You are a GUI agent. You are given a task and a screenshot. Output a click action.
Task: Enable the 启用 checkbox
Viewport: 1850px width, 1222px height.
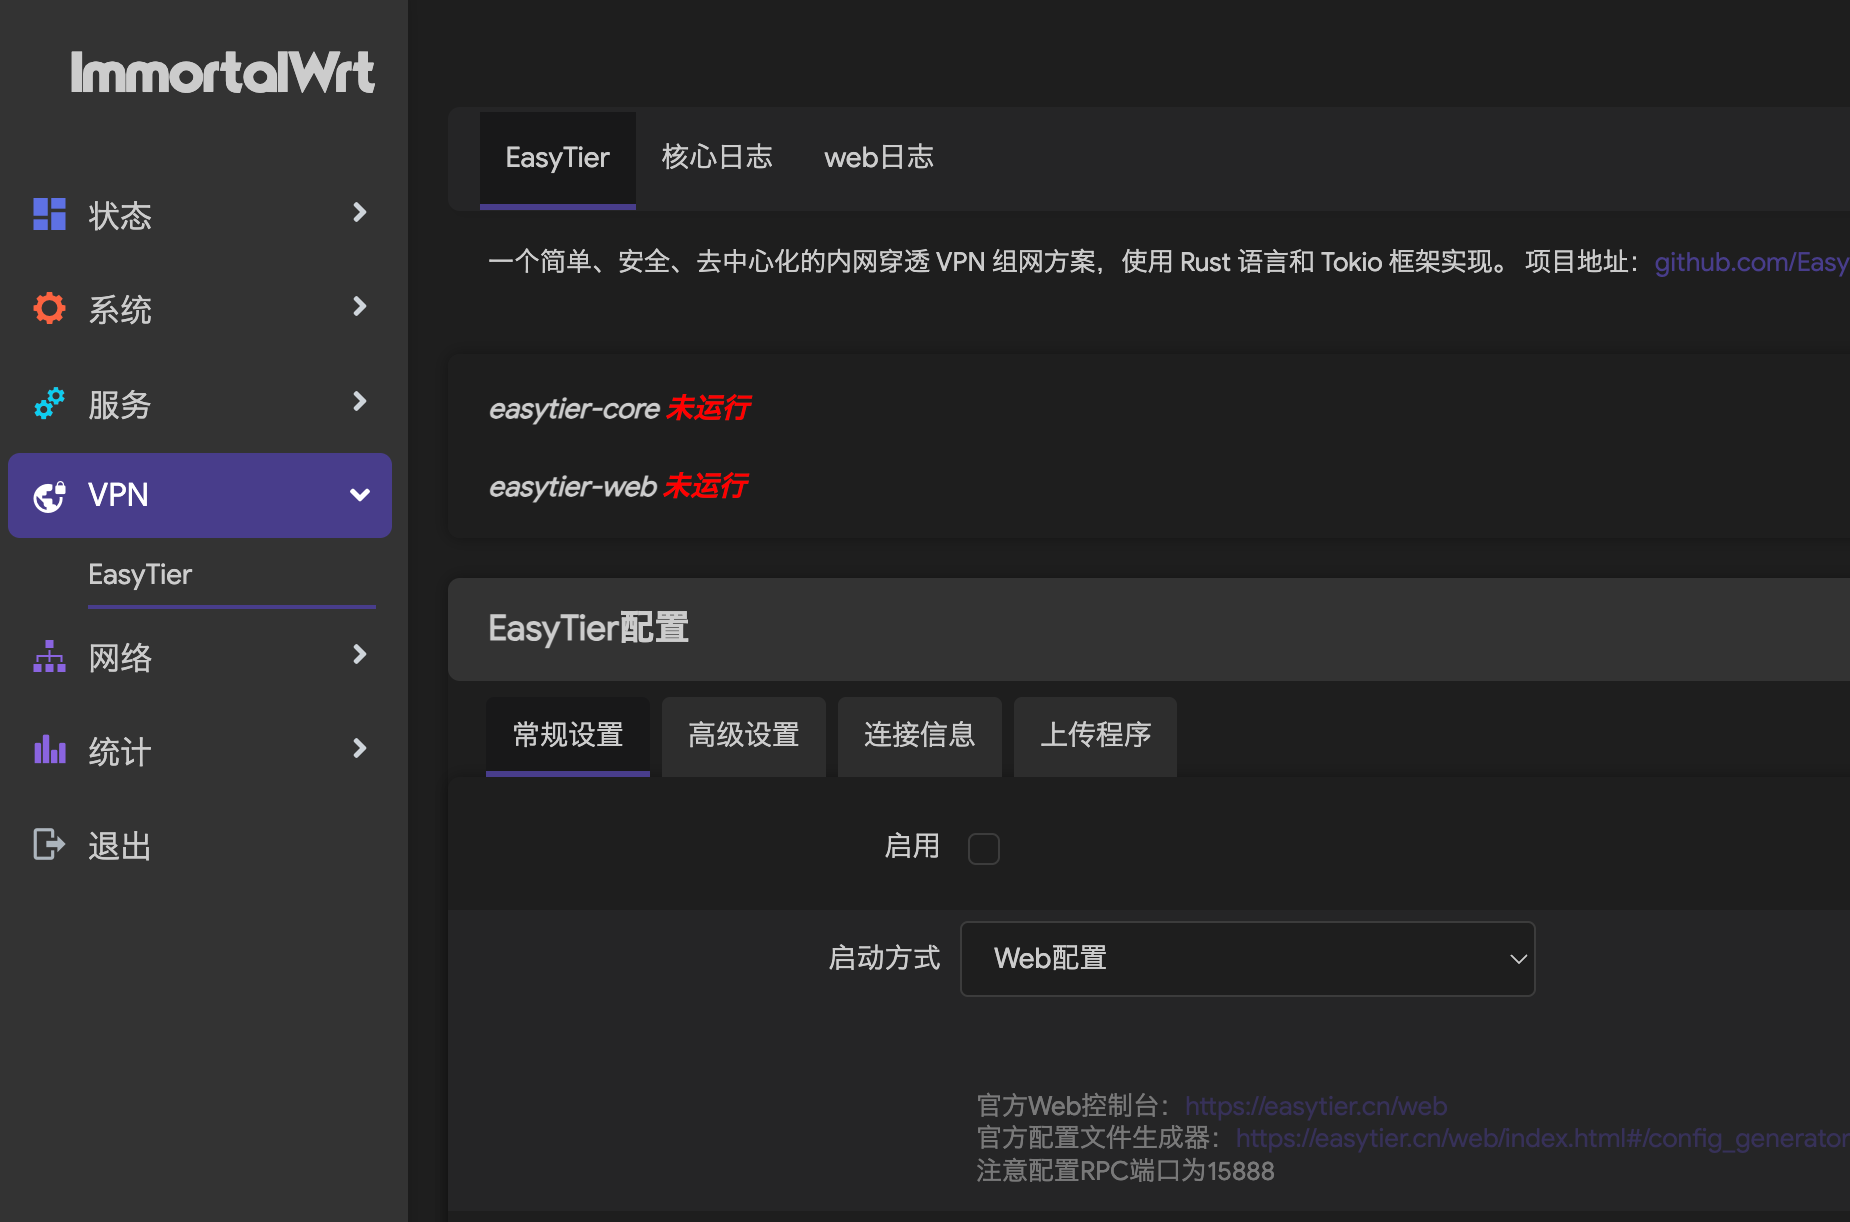pos(984,848)
